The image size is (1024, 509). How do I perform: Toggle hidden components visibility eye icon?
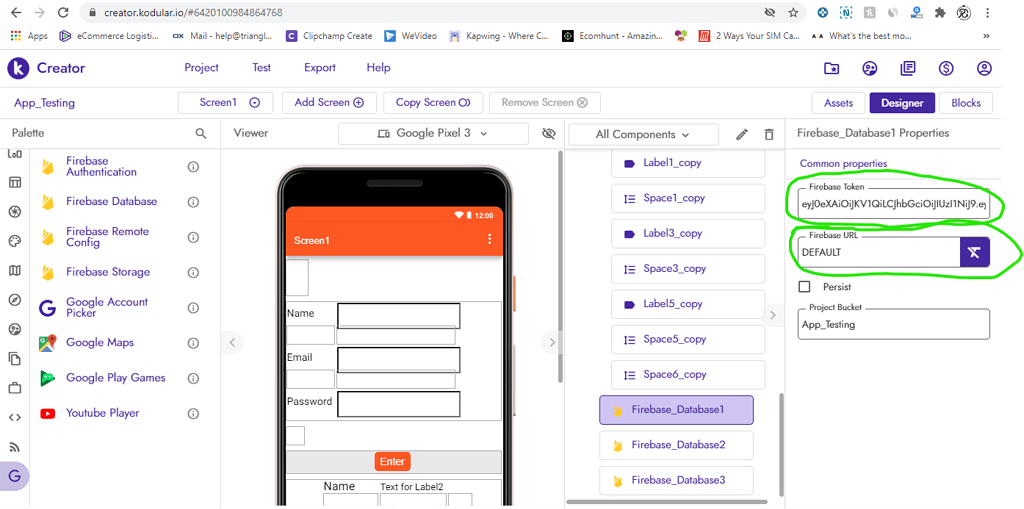pos(549,134)
